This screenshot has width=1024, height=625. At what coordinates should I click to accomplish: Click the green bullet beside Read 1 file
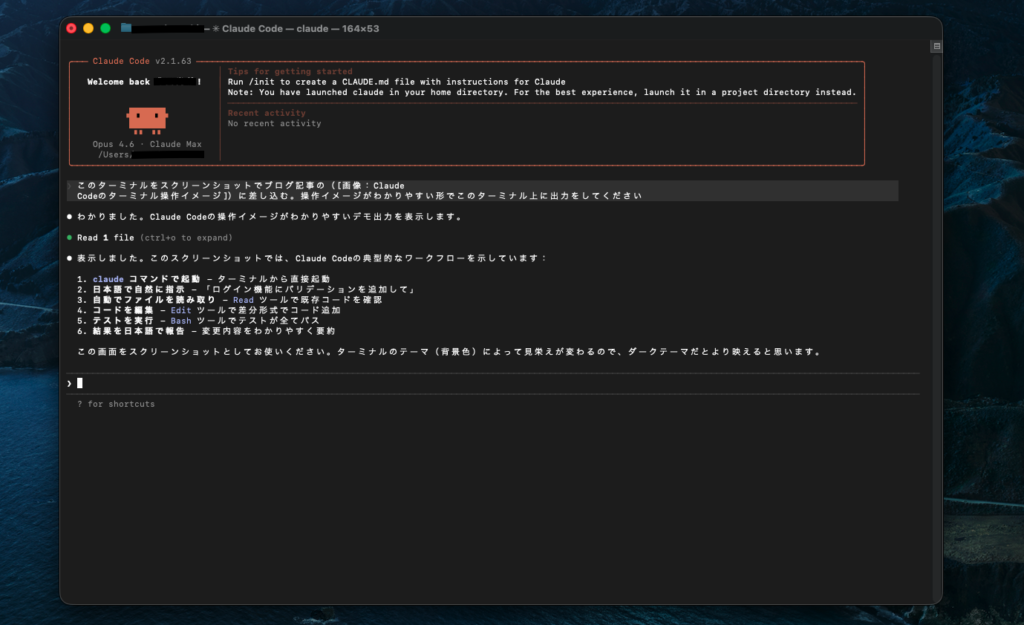69,238
